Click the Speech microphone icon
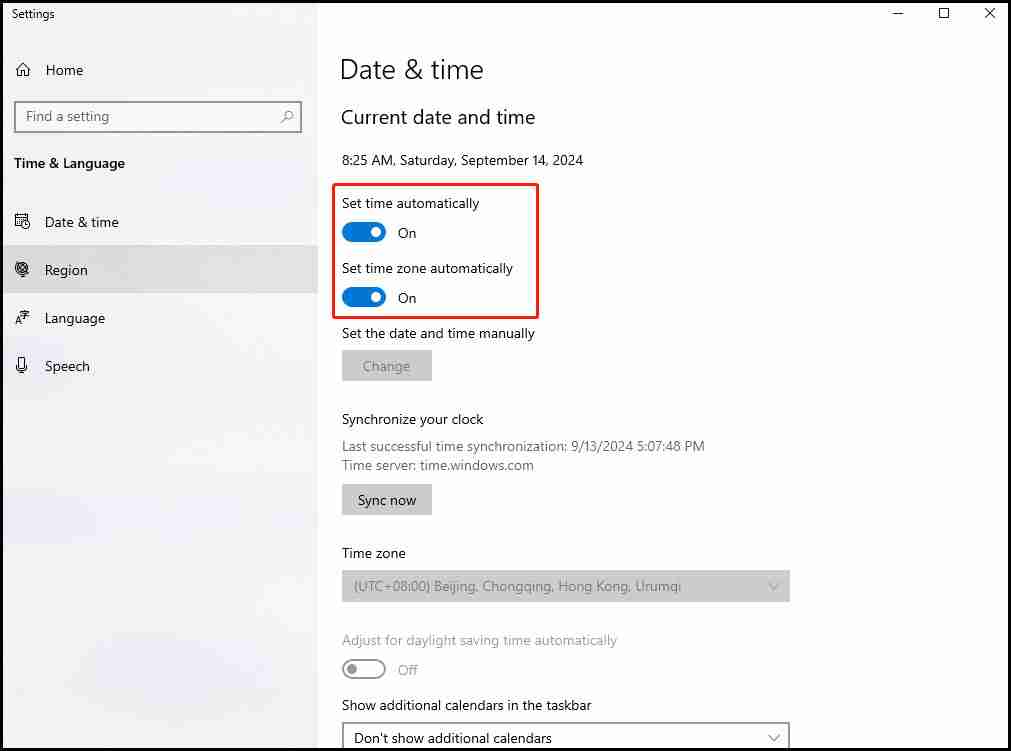Screen dimensions: 1011x751 pos(22,366)
